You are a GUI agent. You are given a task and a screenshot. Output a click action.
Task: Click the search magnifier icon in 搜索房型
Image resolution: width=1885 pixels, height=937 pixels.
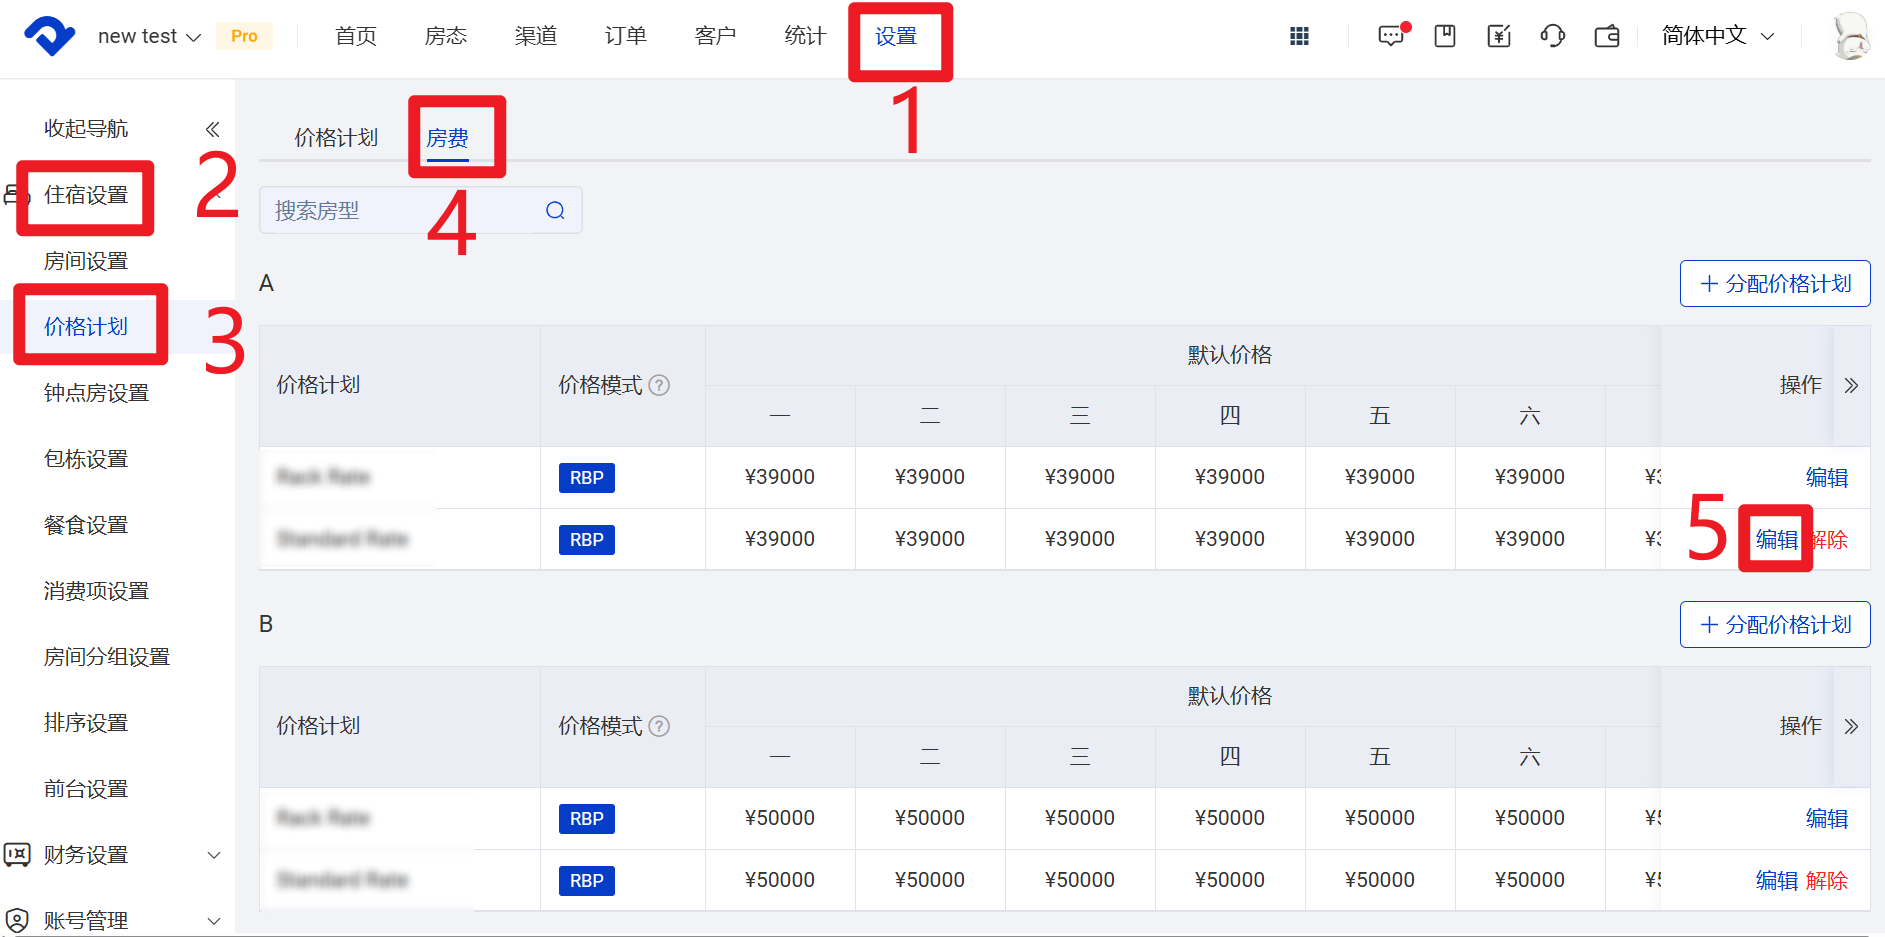click(555, 210)
